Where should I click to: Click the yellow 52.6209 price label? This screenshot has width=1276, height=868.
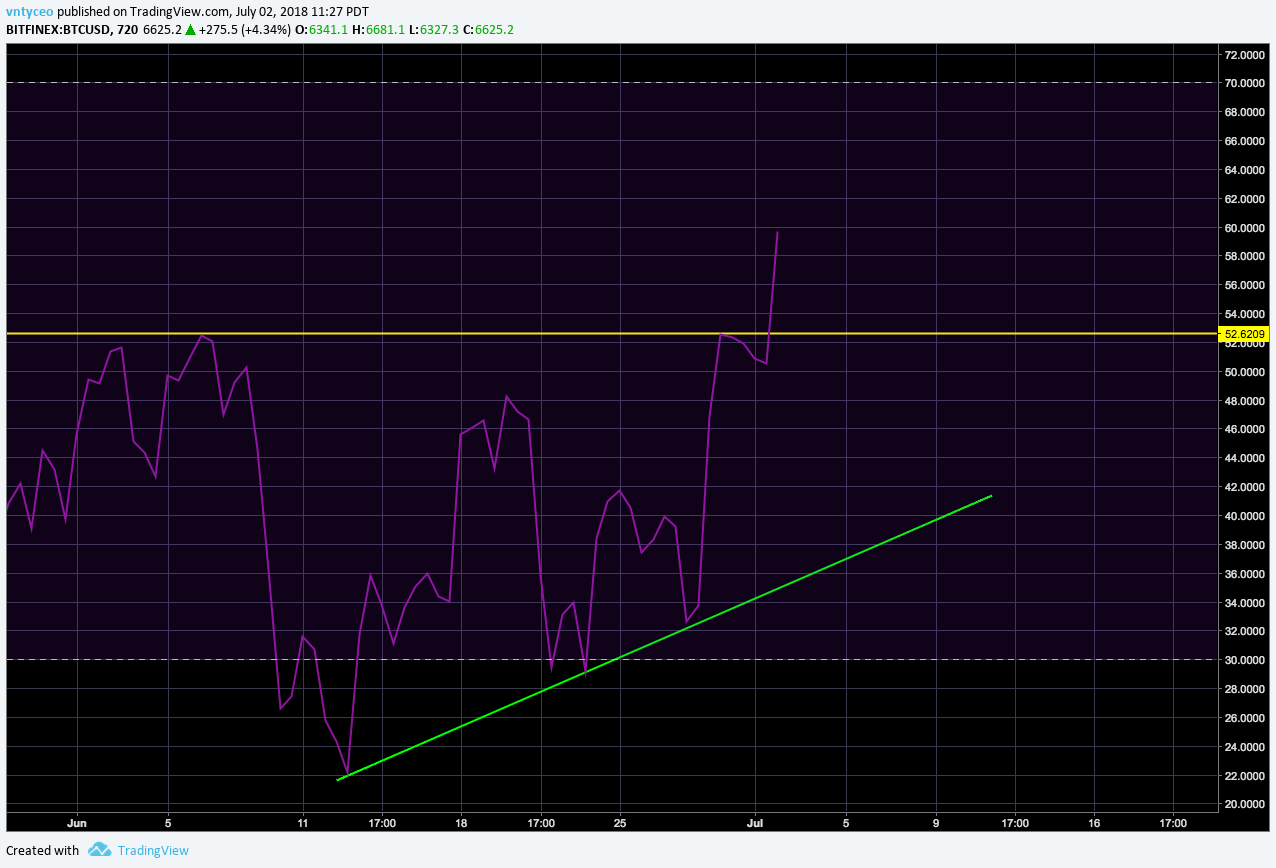pyautogui.click(x=1246, y=334)
